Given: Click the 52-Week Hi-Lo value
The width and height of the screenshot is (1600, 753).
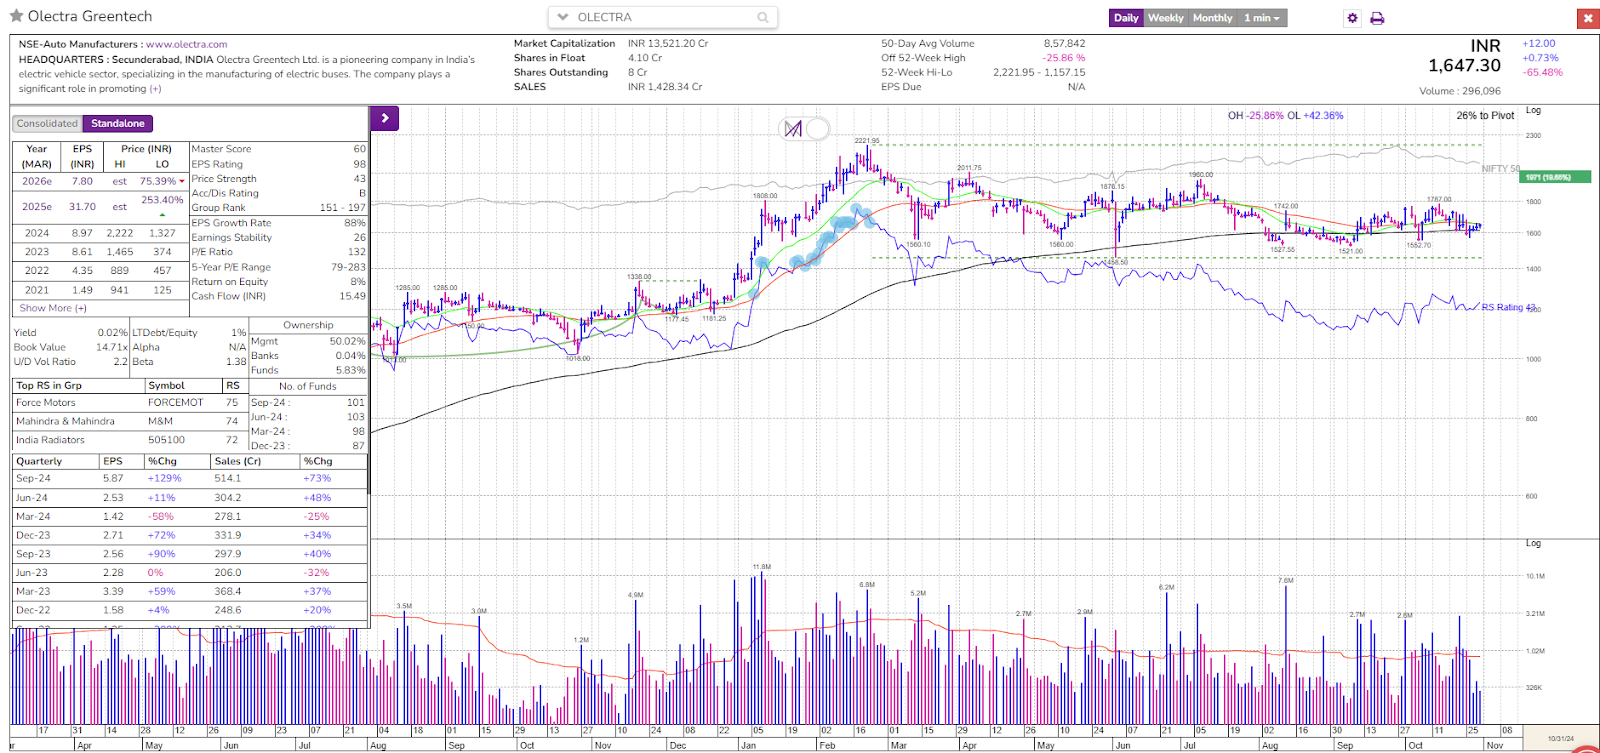Looking at the screenshot, I should click(1039, 73).
